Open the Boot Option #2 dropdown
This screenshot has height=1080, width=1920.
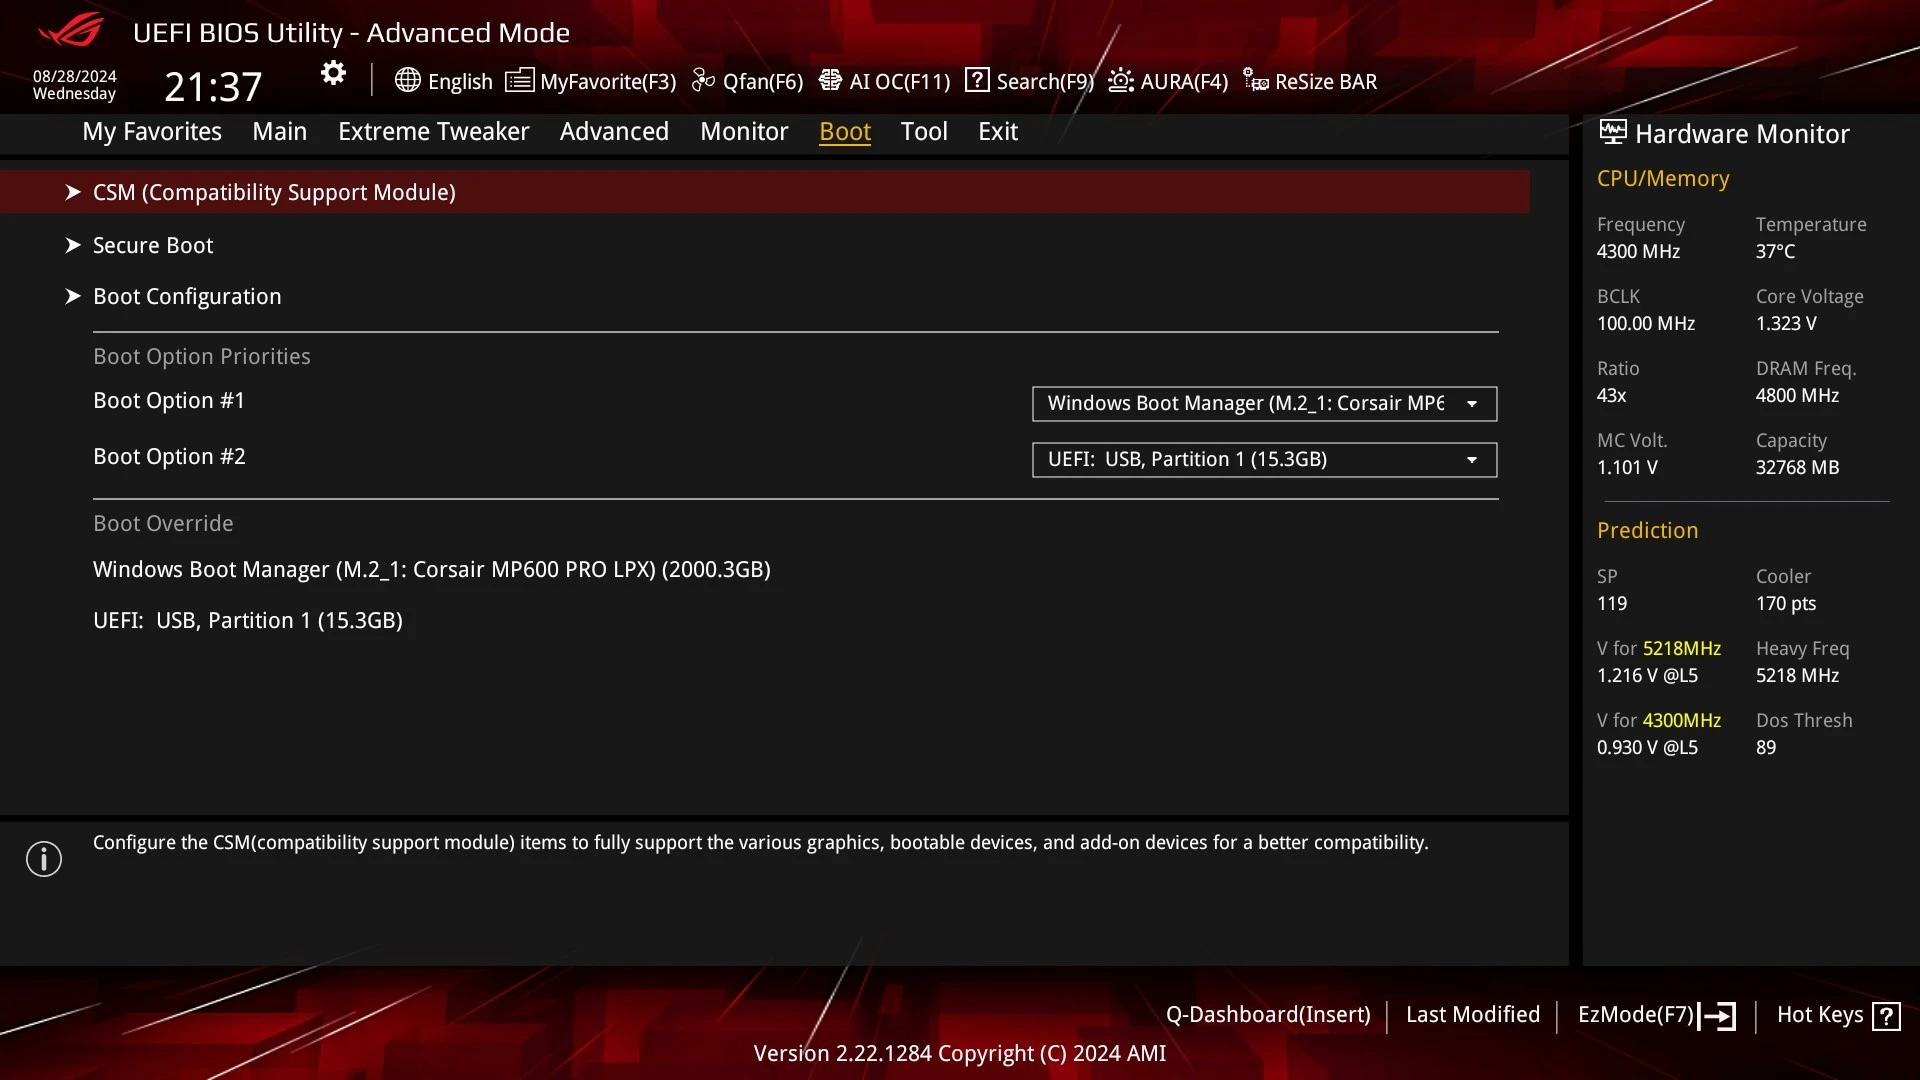(x=1264, y=460)
